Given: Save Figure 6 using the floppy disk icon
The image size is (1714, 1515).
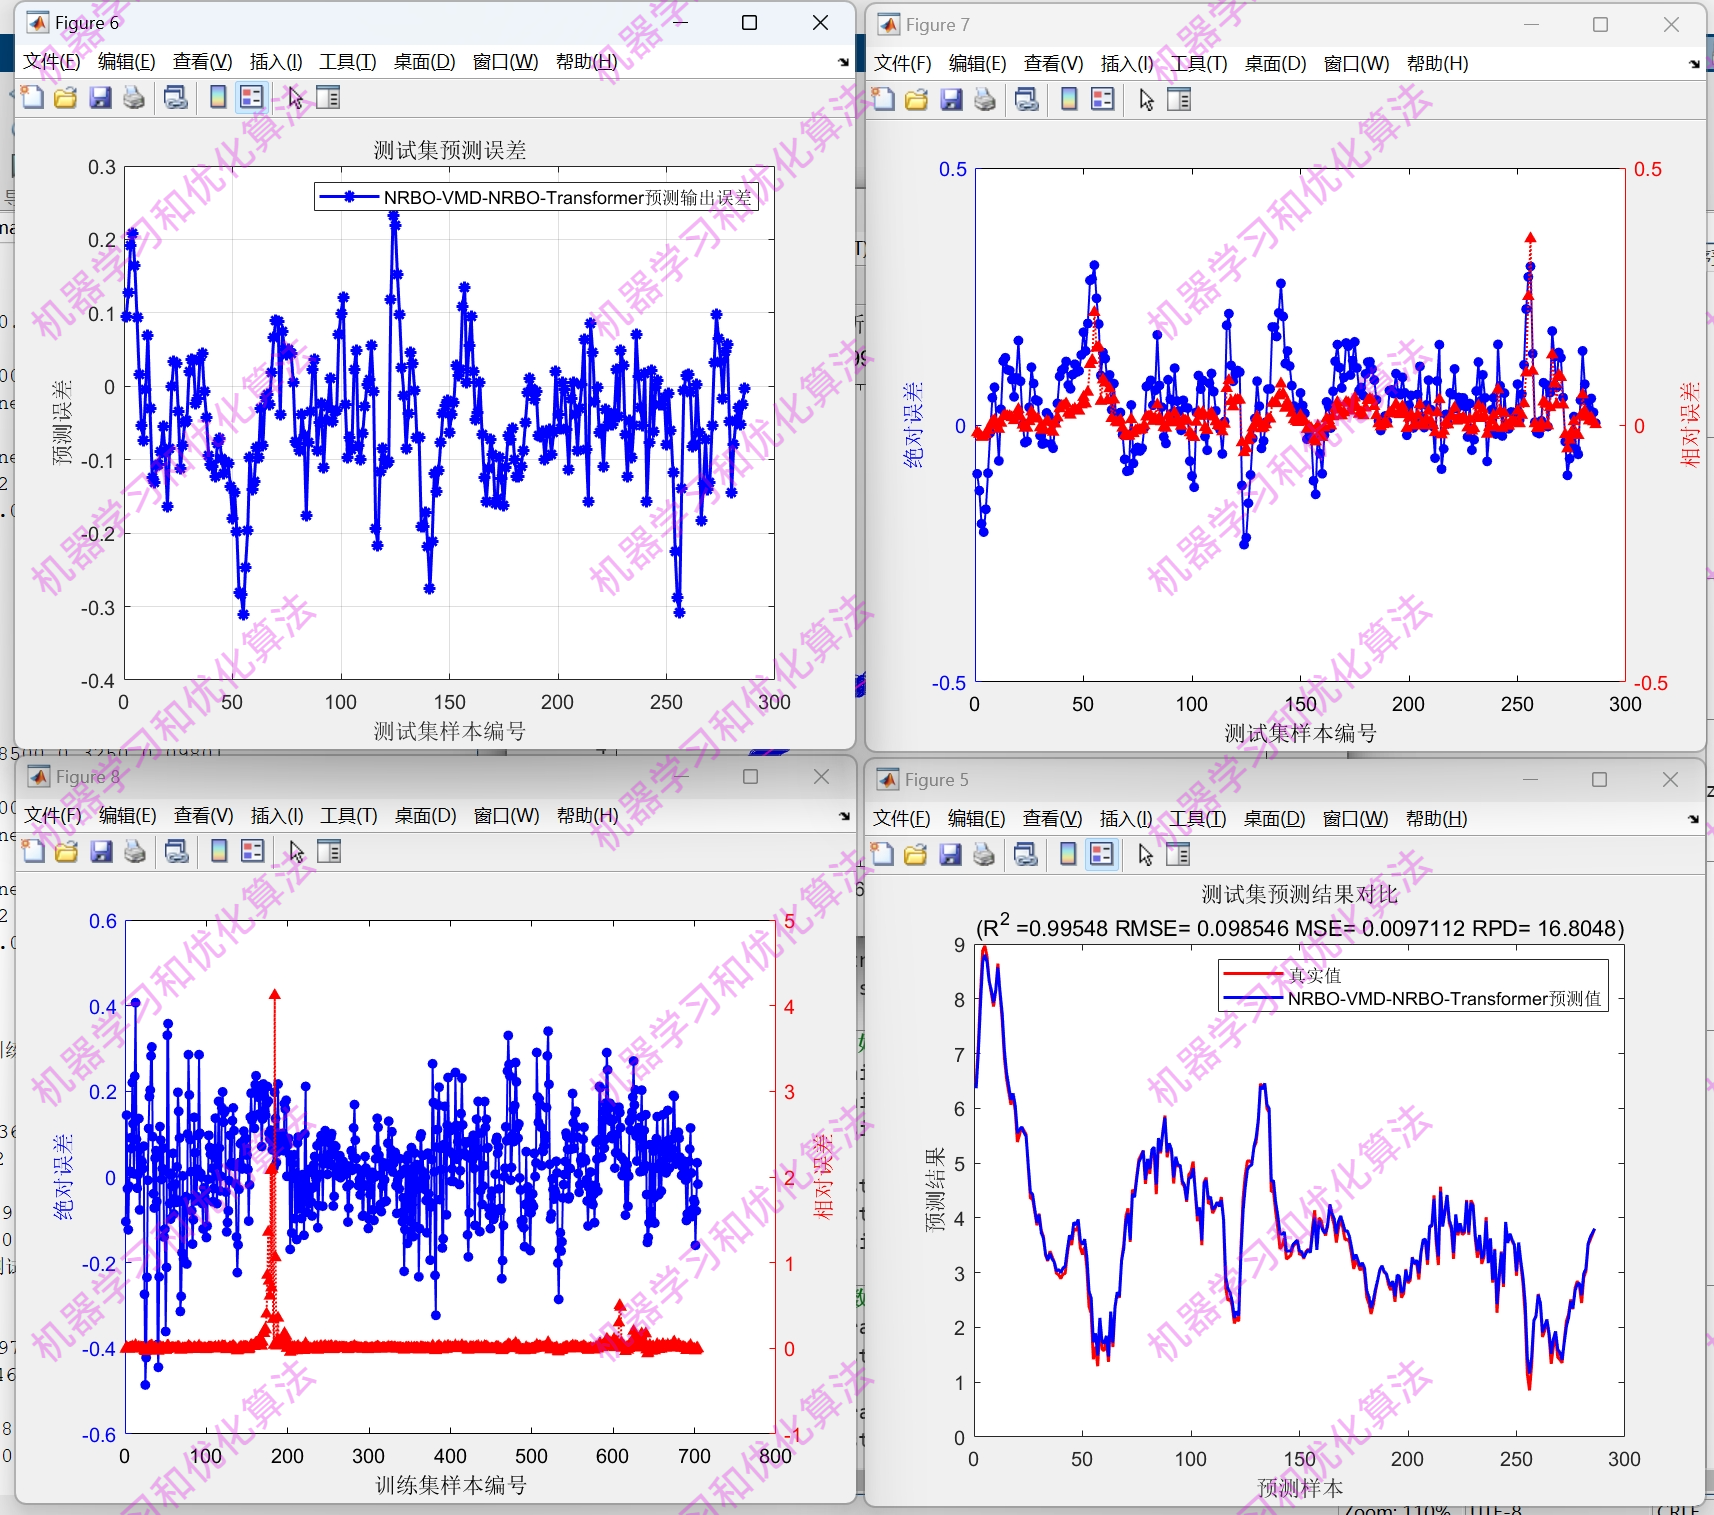Looking at the screenshot, I should coord(100,97).
